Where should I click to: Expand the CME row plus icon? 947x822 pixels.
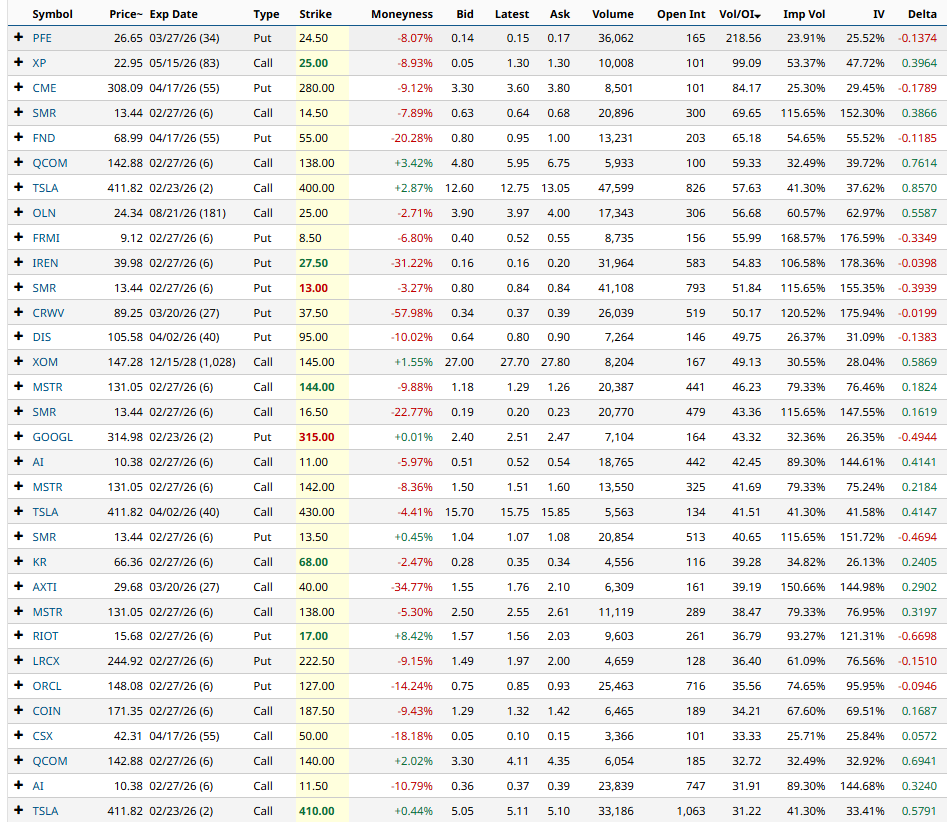19,88
